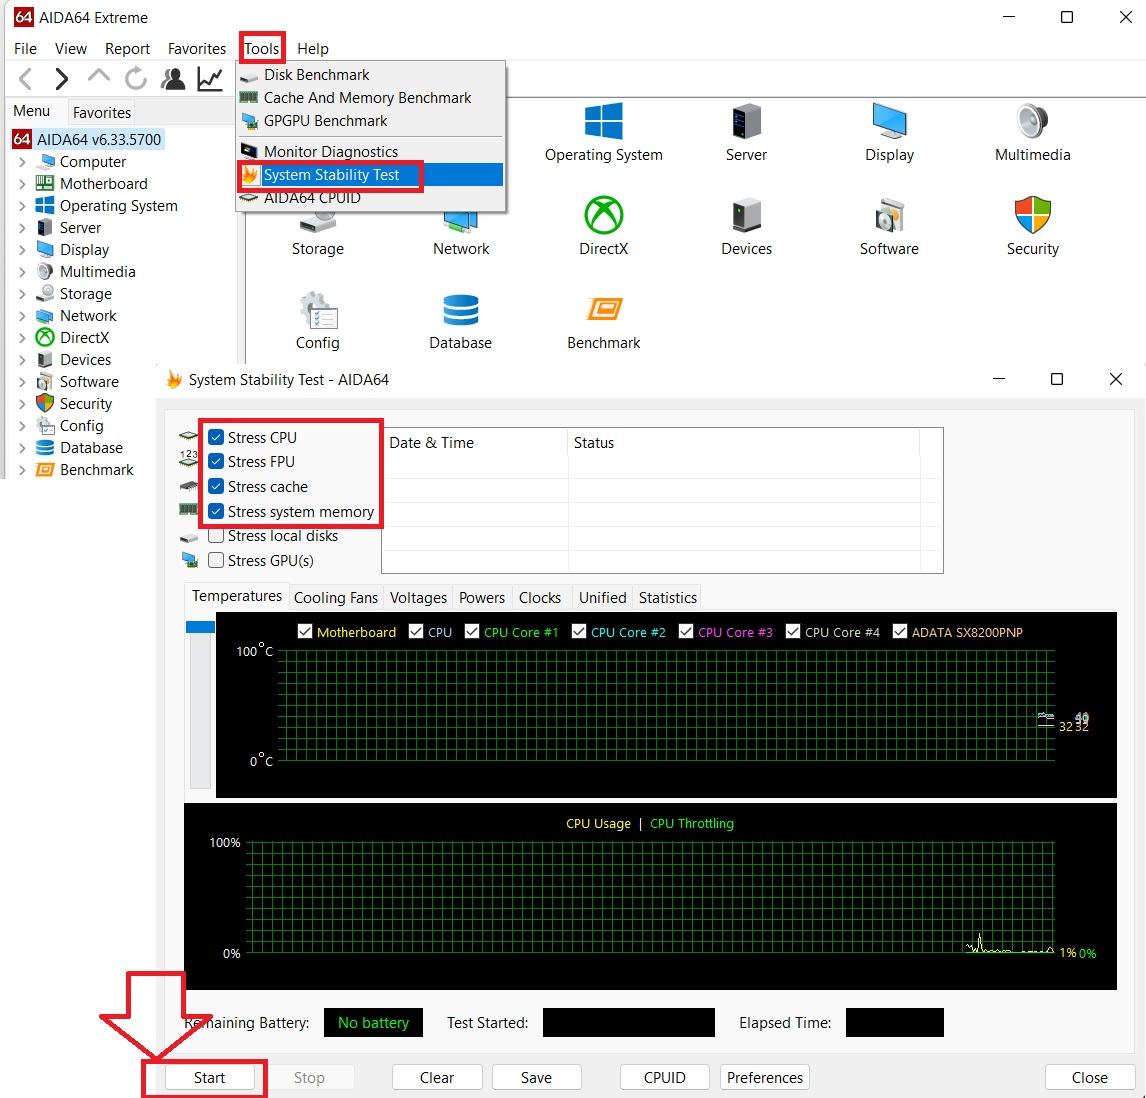Toggle CPU Core #3 graph checkbox
This screenshot has height=1098, width=1146.
(686, 631)
